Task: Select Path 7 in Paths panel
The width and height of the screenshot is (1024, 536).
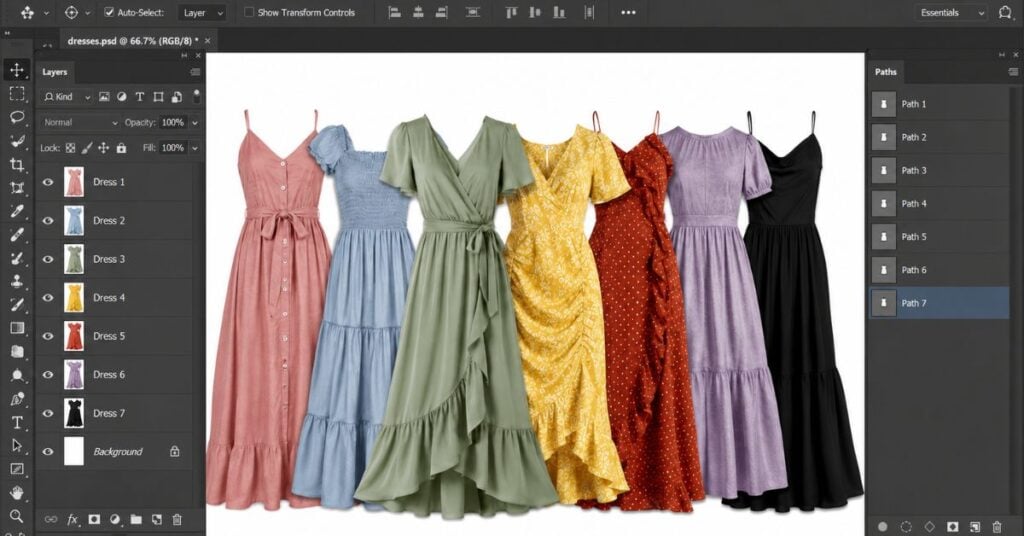Action: click(939, 303)
